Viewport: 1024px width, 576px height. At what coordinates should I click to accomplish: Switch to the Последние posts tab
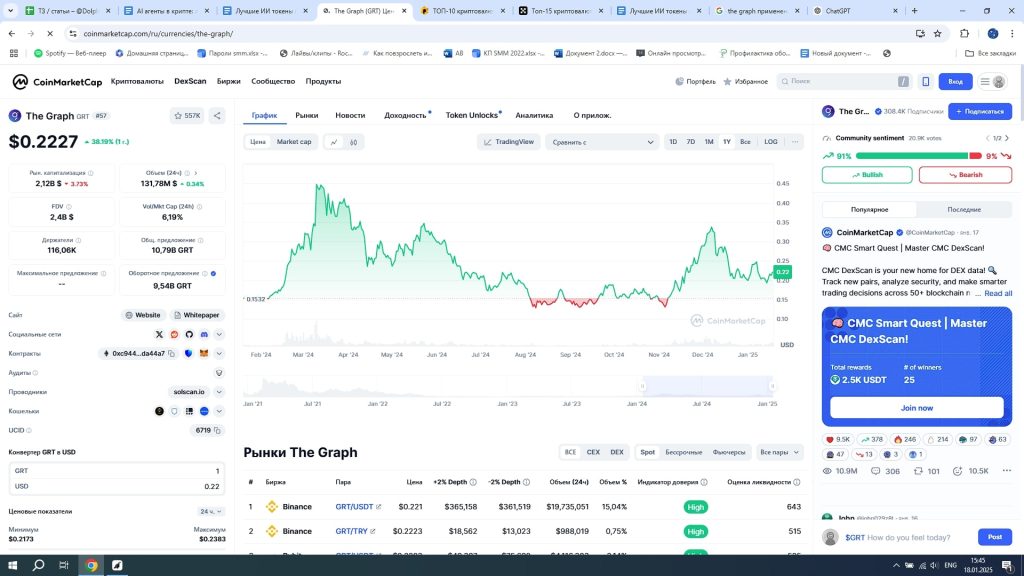[964, 210]
